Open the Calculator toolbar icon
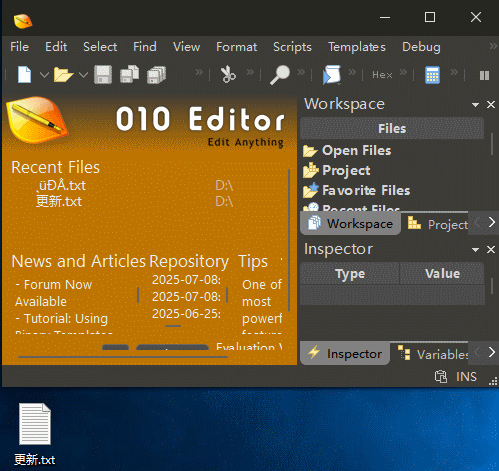 [432, 75]
